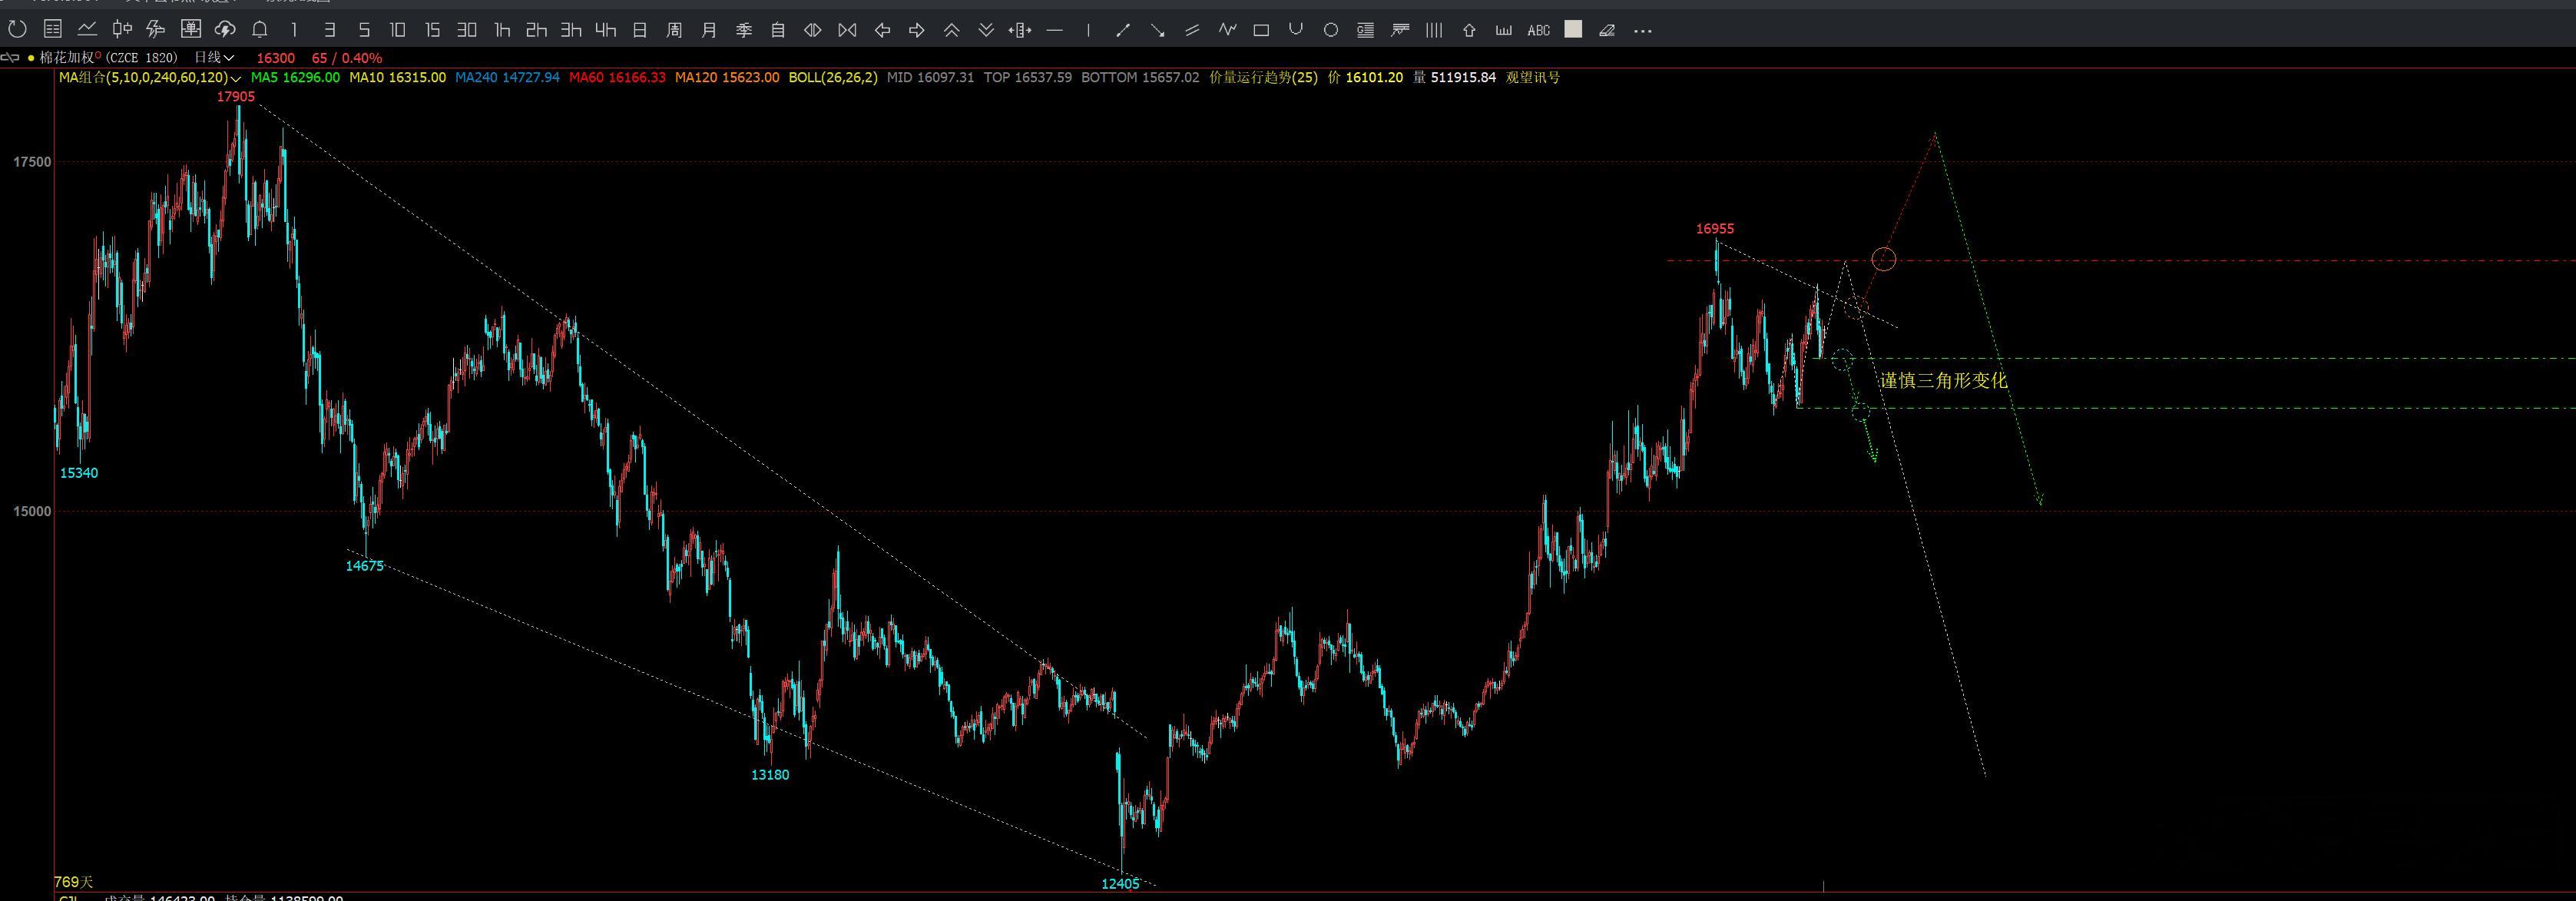
Task: Select the horizontal line drawing tool
Action: tap(1054, 30)
